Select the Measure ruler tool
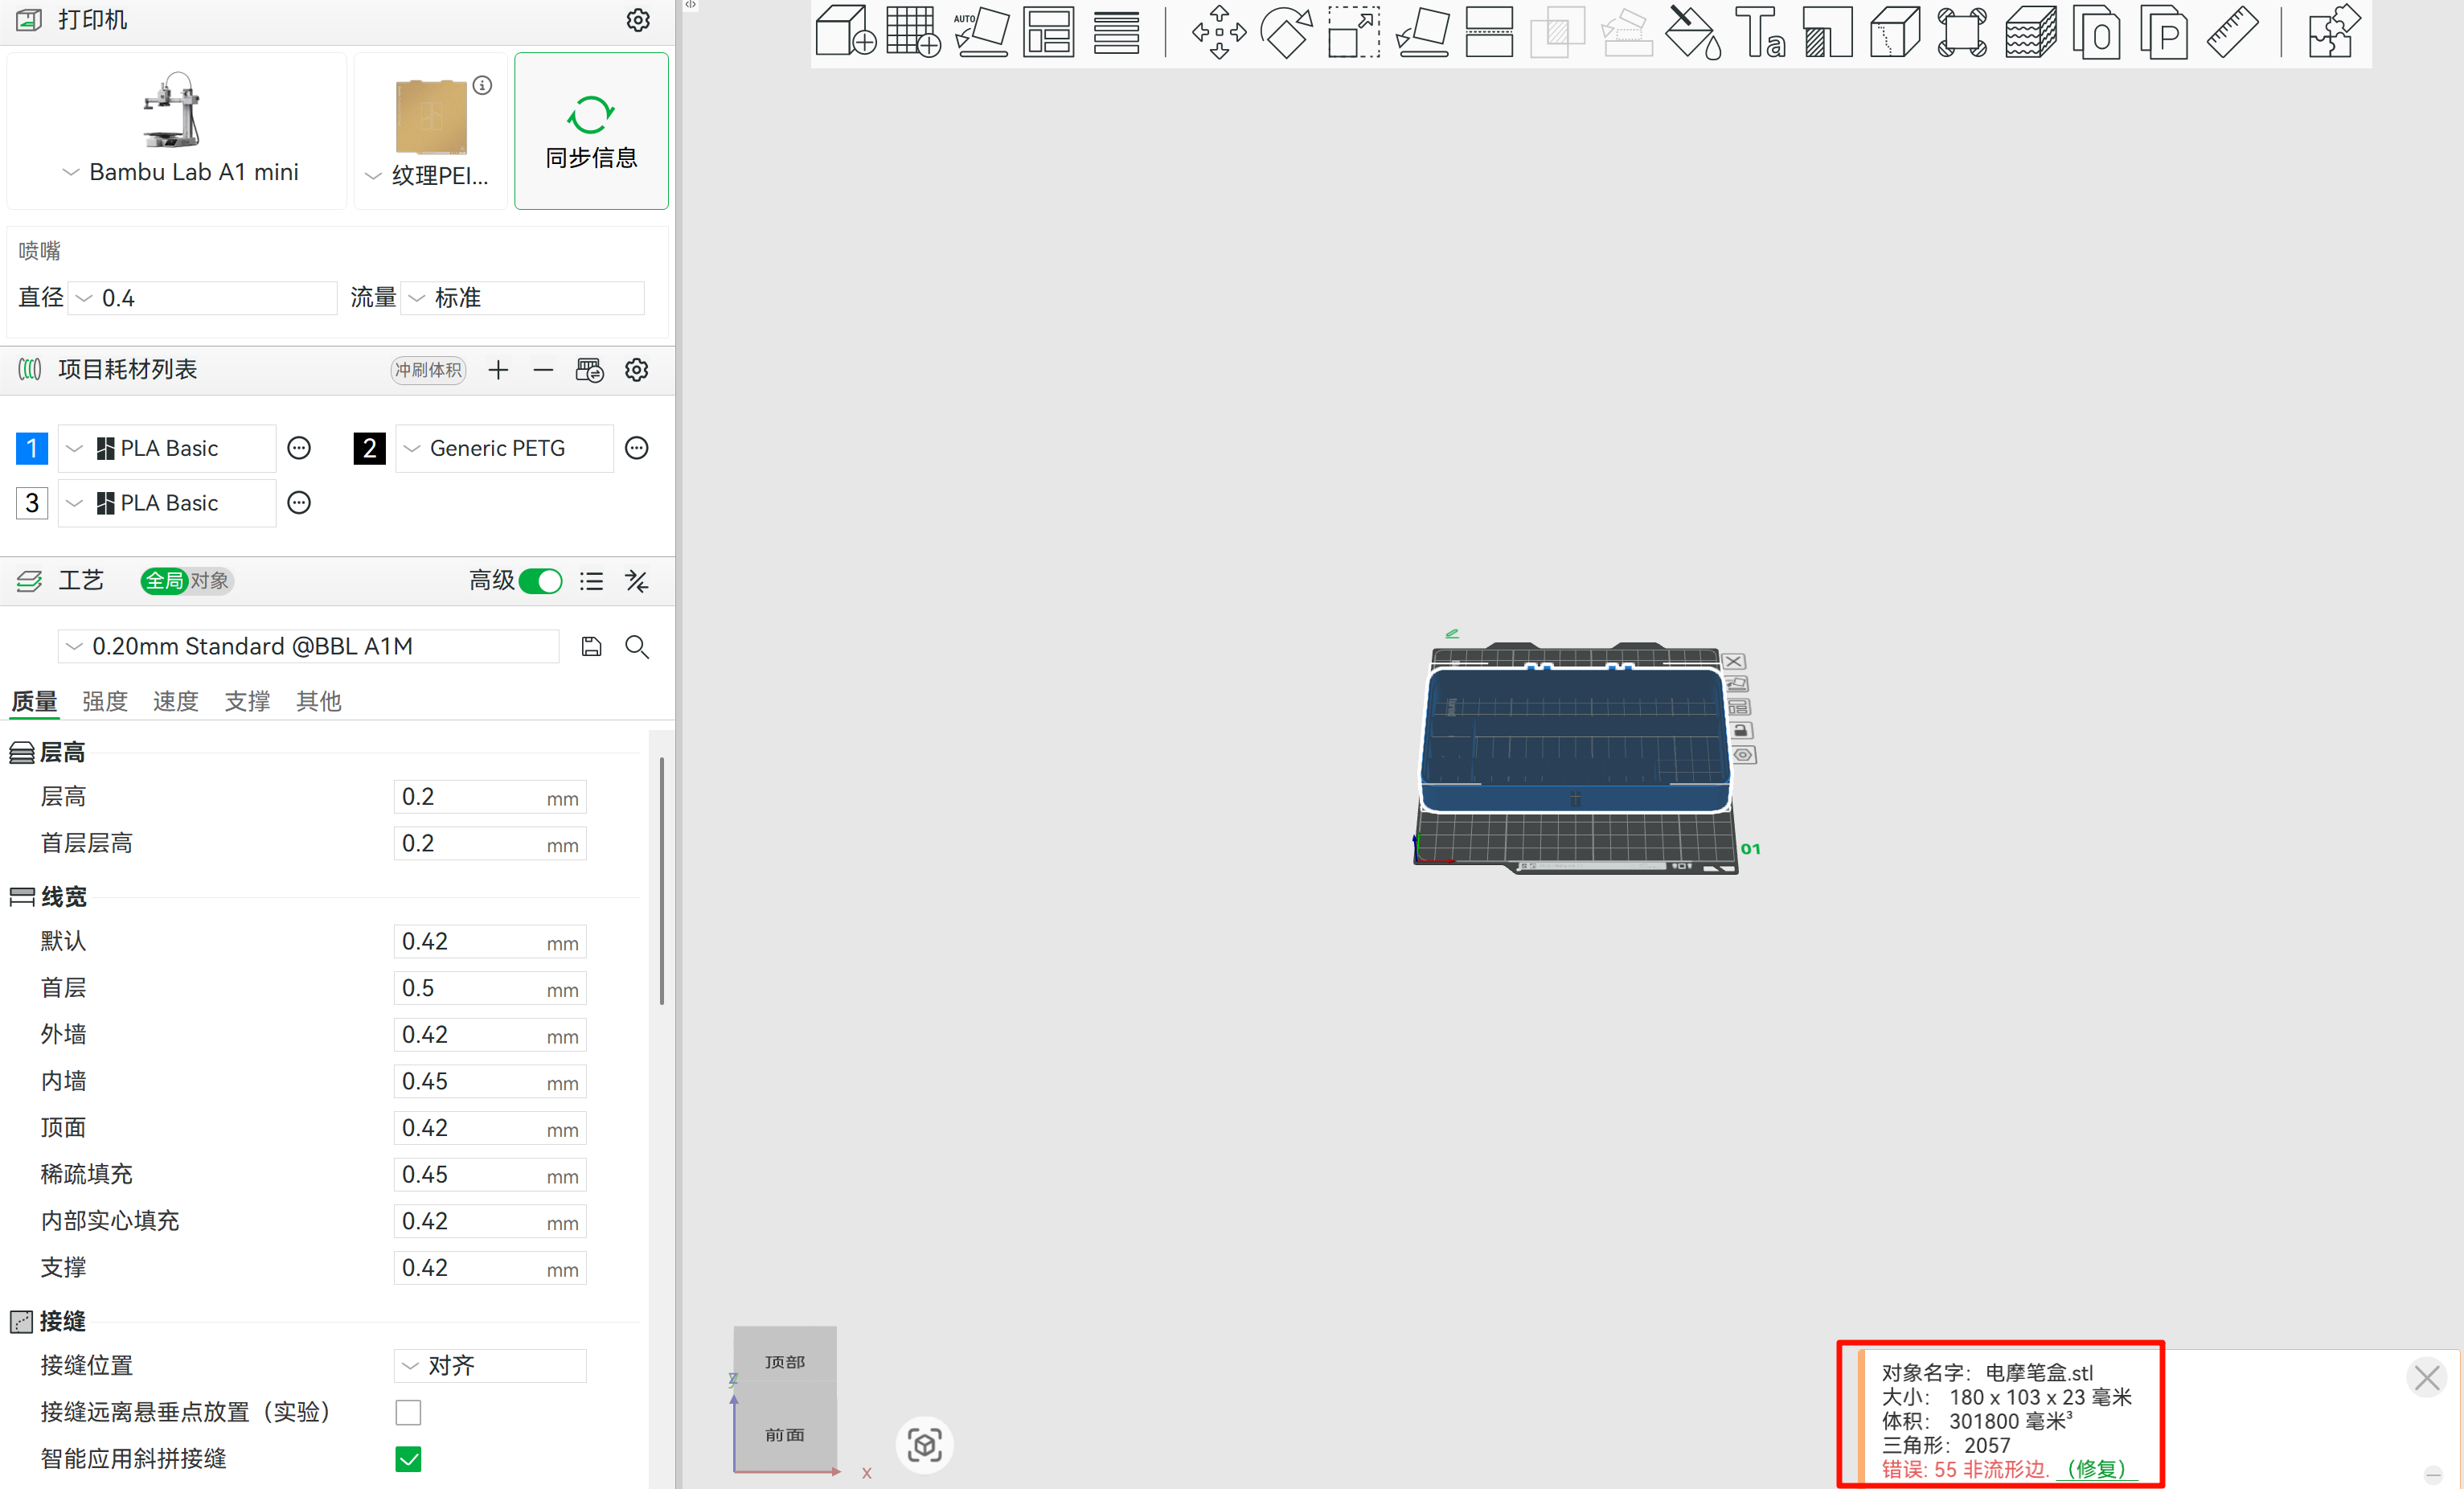Image resolution: width=2464 pixels, height=1489 pixels. pos(2232,32)
